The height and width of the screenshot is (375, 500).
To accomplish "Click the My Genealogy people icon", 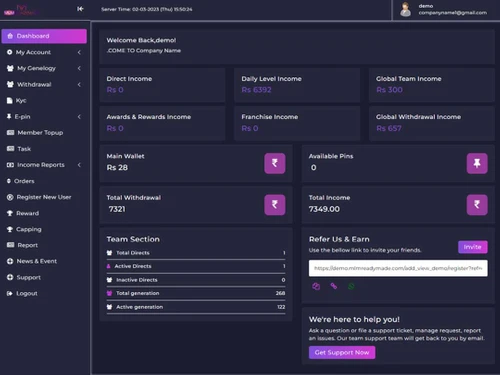I will (x=10, y=68).
